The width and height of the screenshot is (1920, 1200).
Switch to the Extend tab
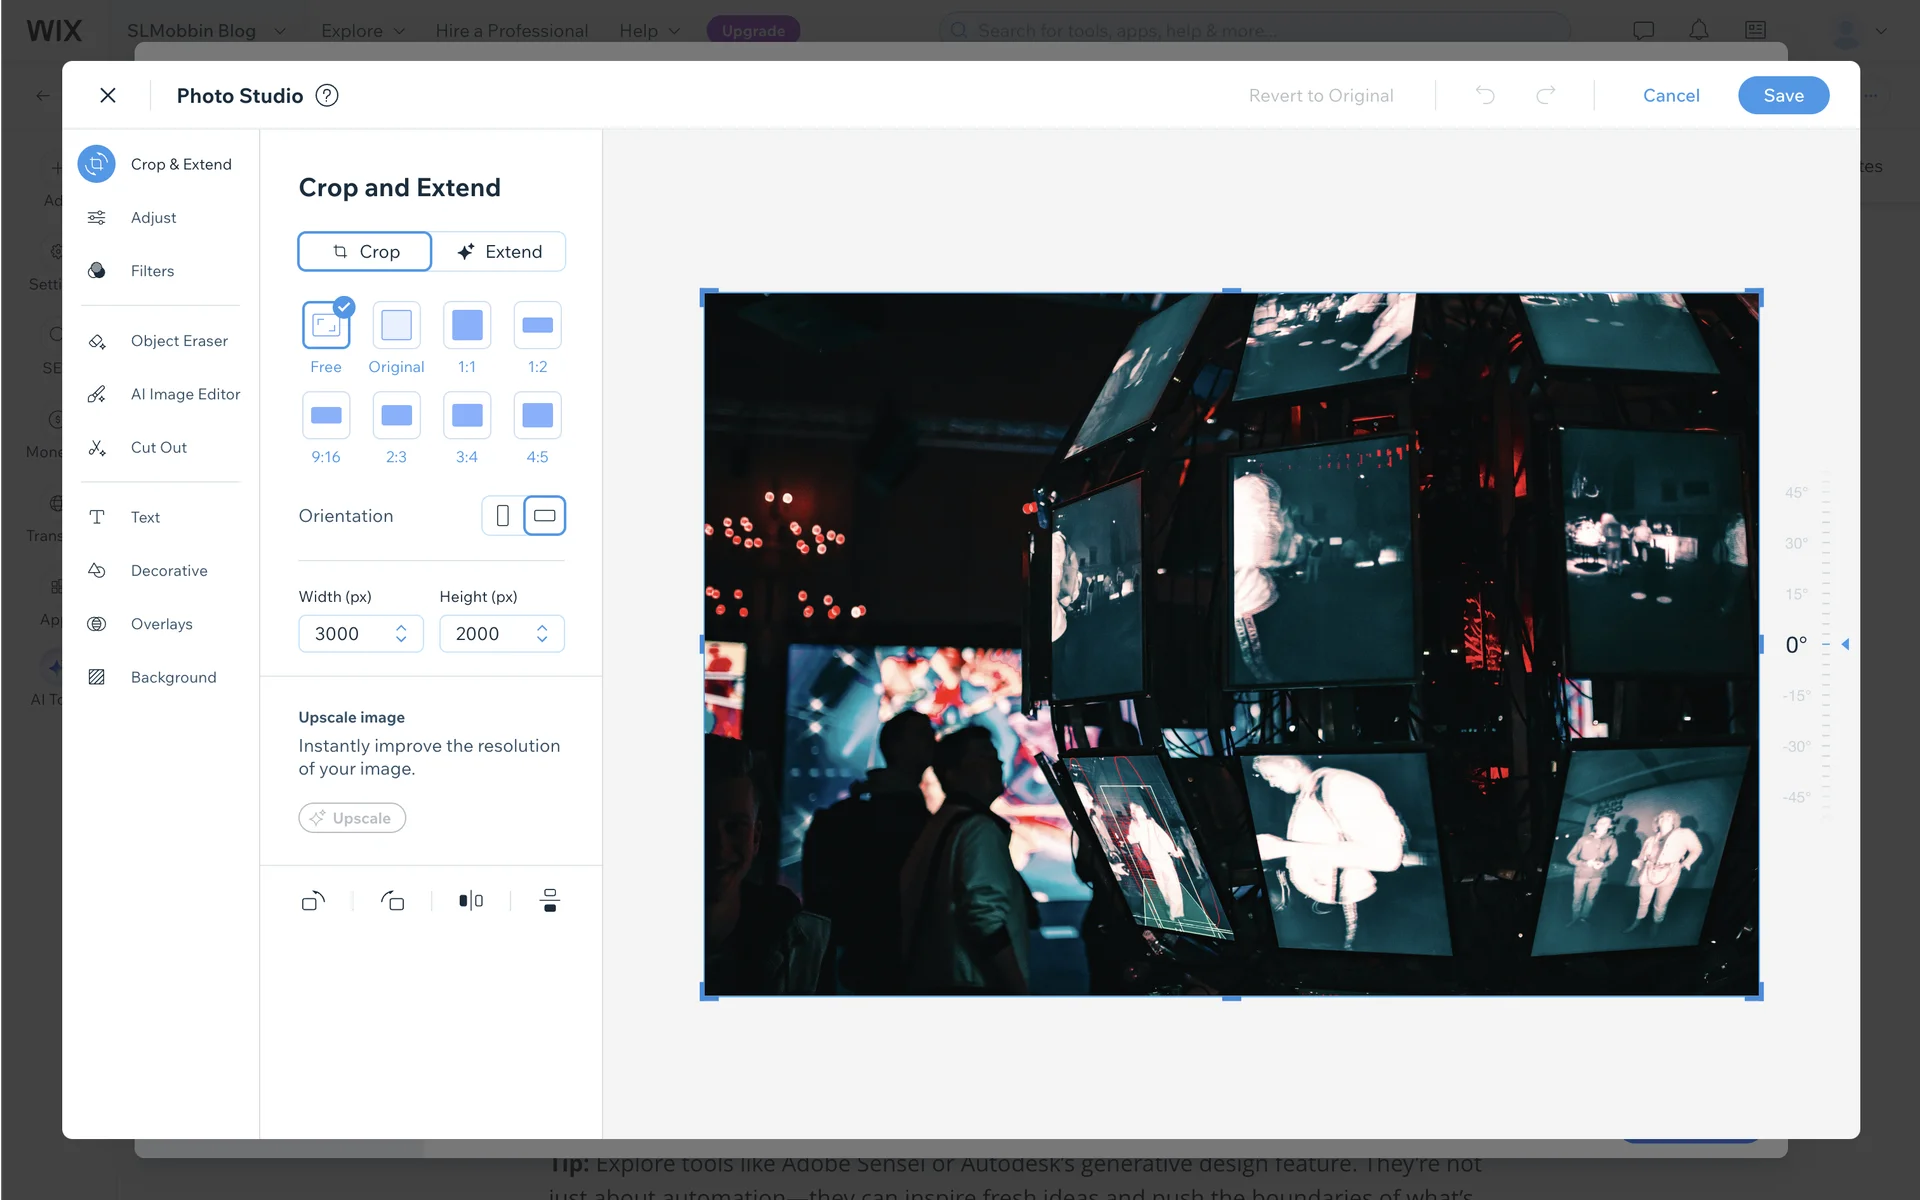pos(500,252)
